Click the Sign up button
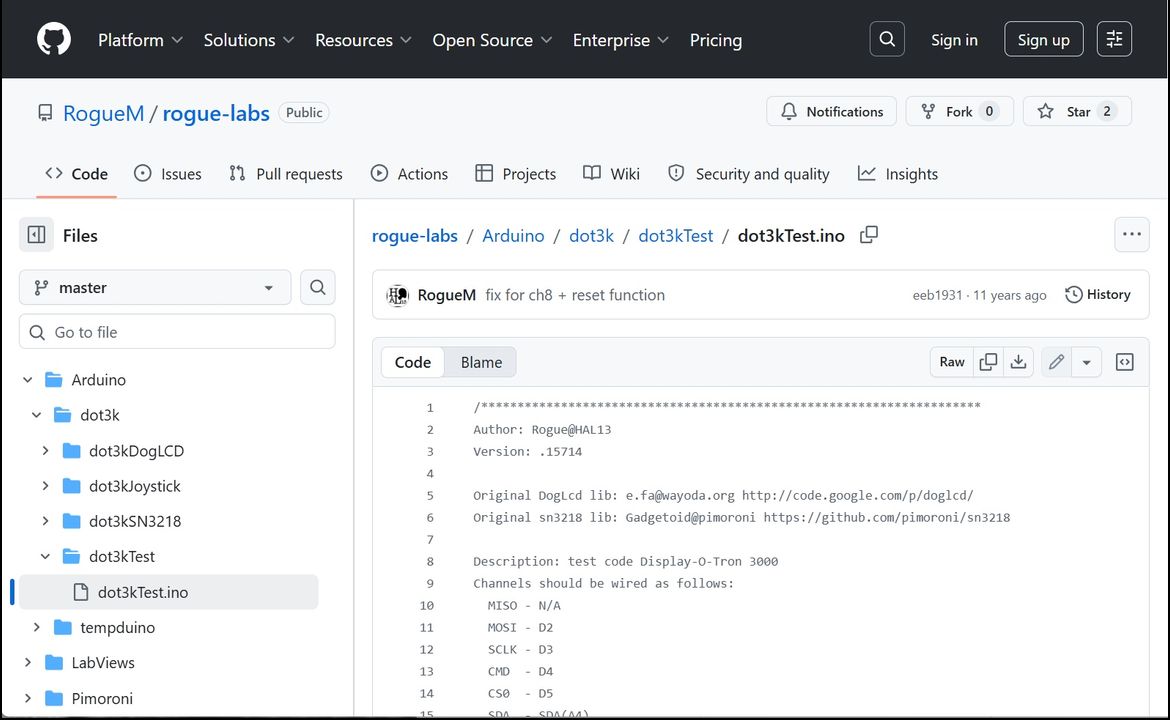 coord(1043,39)
